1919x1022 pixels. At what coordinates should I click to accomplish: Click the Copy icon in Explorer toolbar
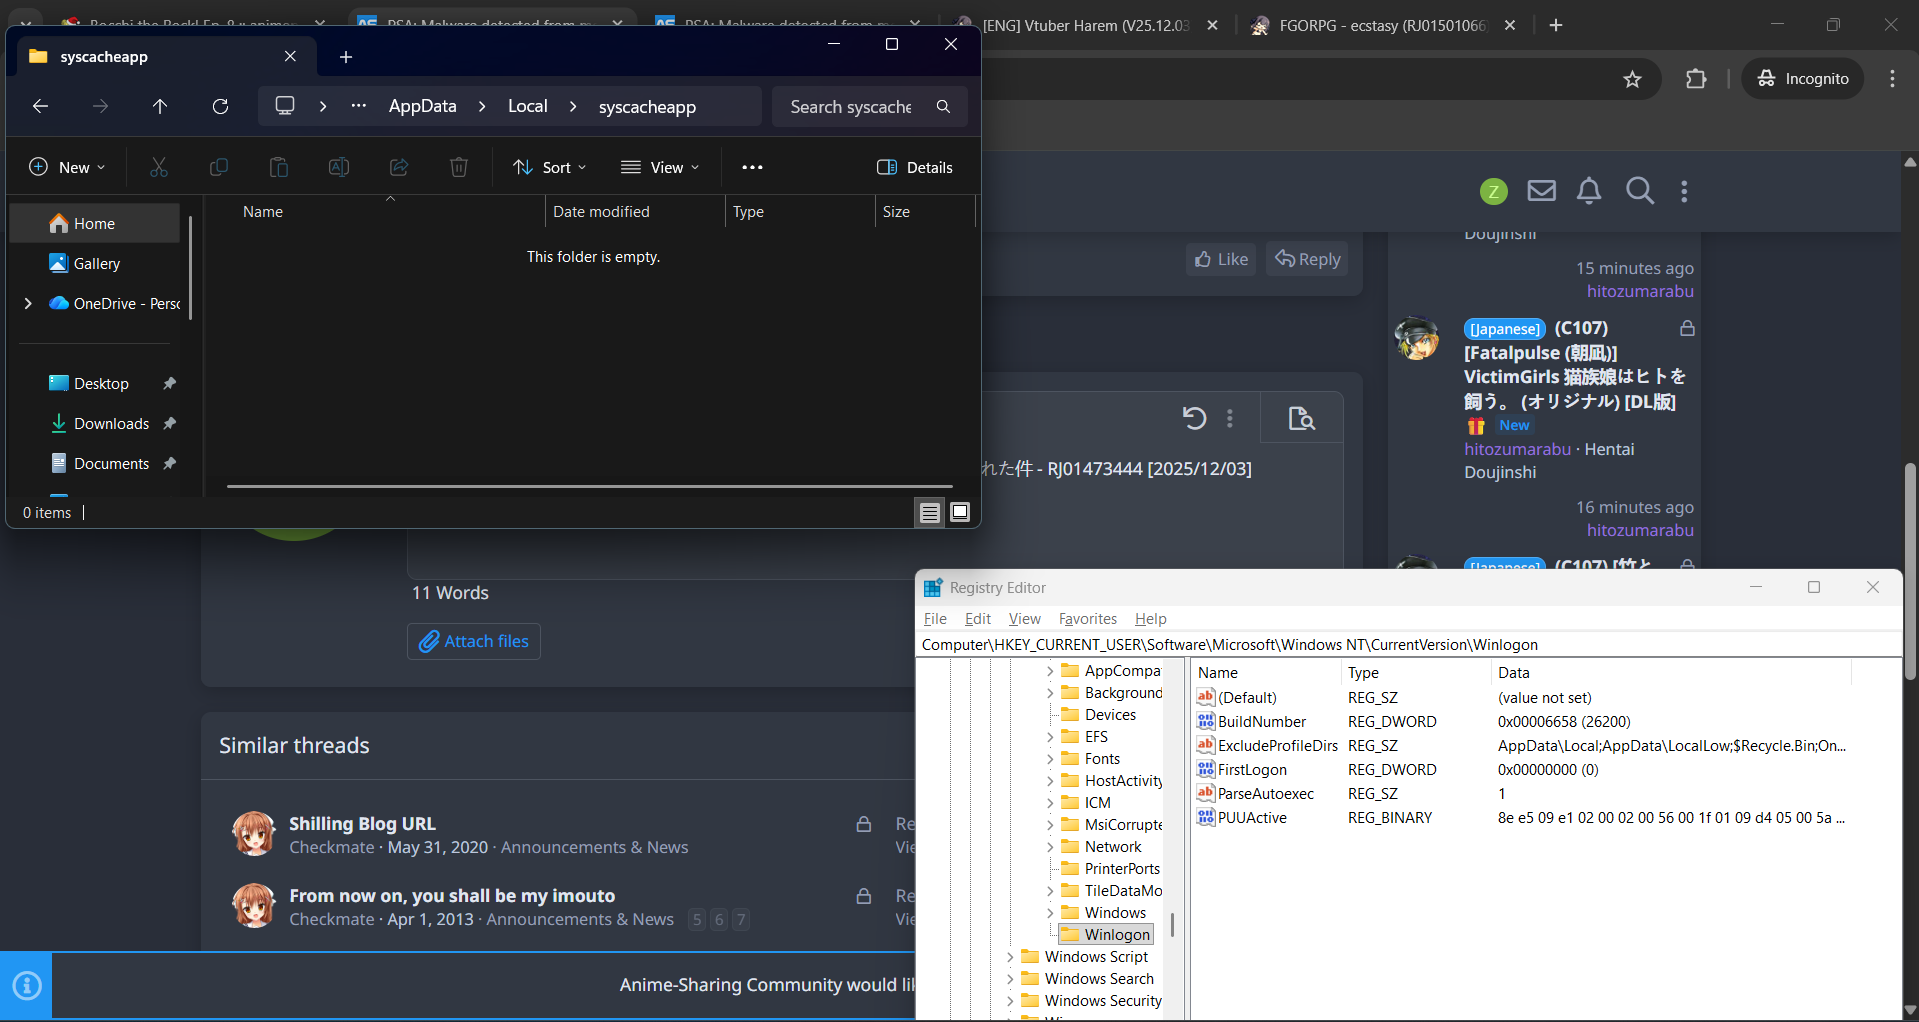[x=219, y=167]
